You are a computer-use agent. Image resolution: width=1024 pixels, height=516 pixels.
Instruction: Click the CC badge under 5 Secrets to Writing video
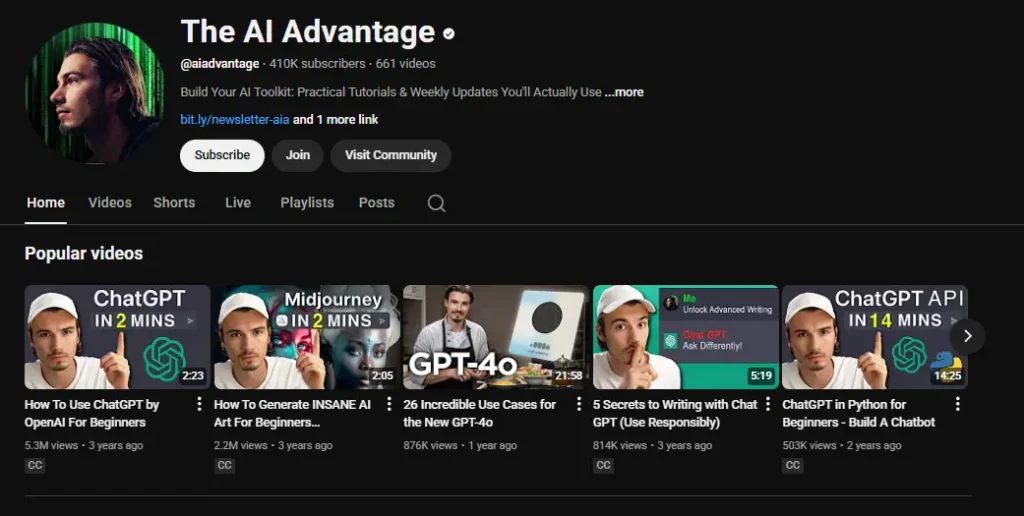pyautogui.click(x=603, y=466)
